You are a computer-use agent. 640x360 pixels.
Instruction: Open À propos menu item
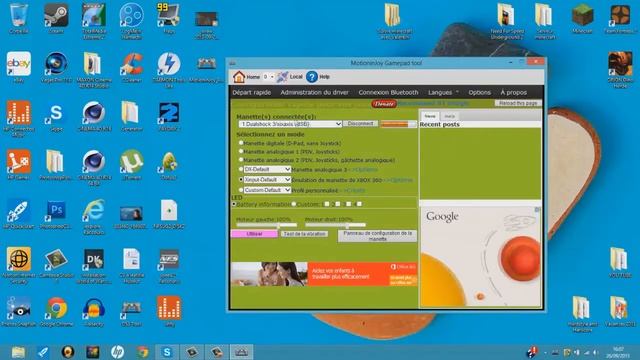pyautogui.click(x=513, y=93)
